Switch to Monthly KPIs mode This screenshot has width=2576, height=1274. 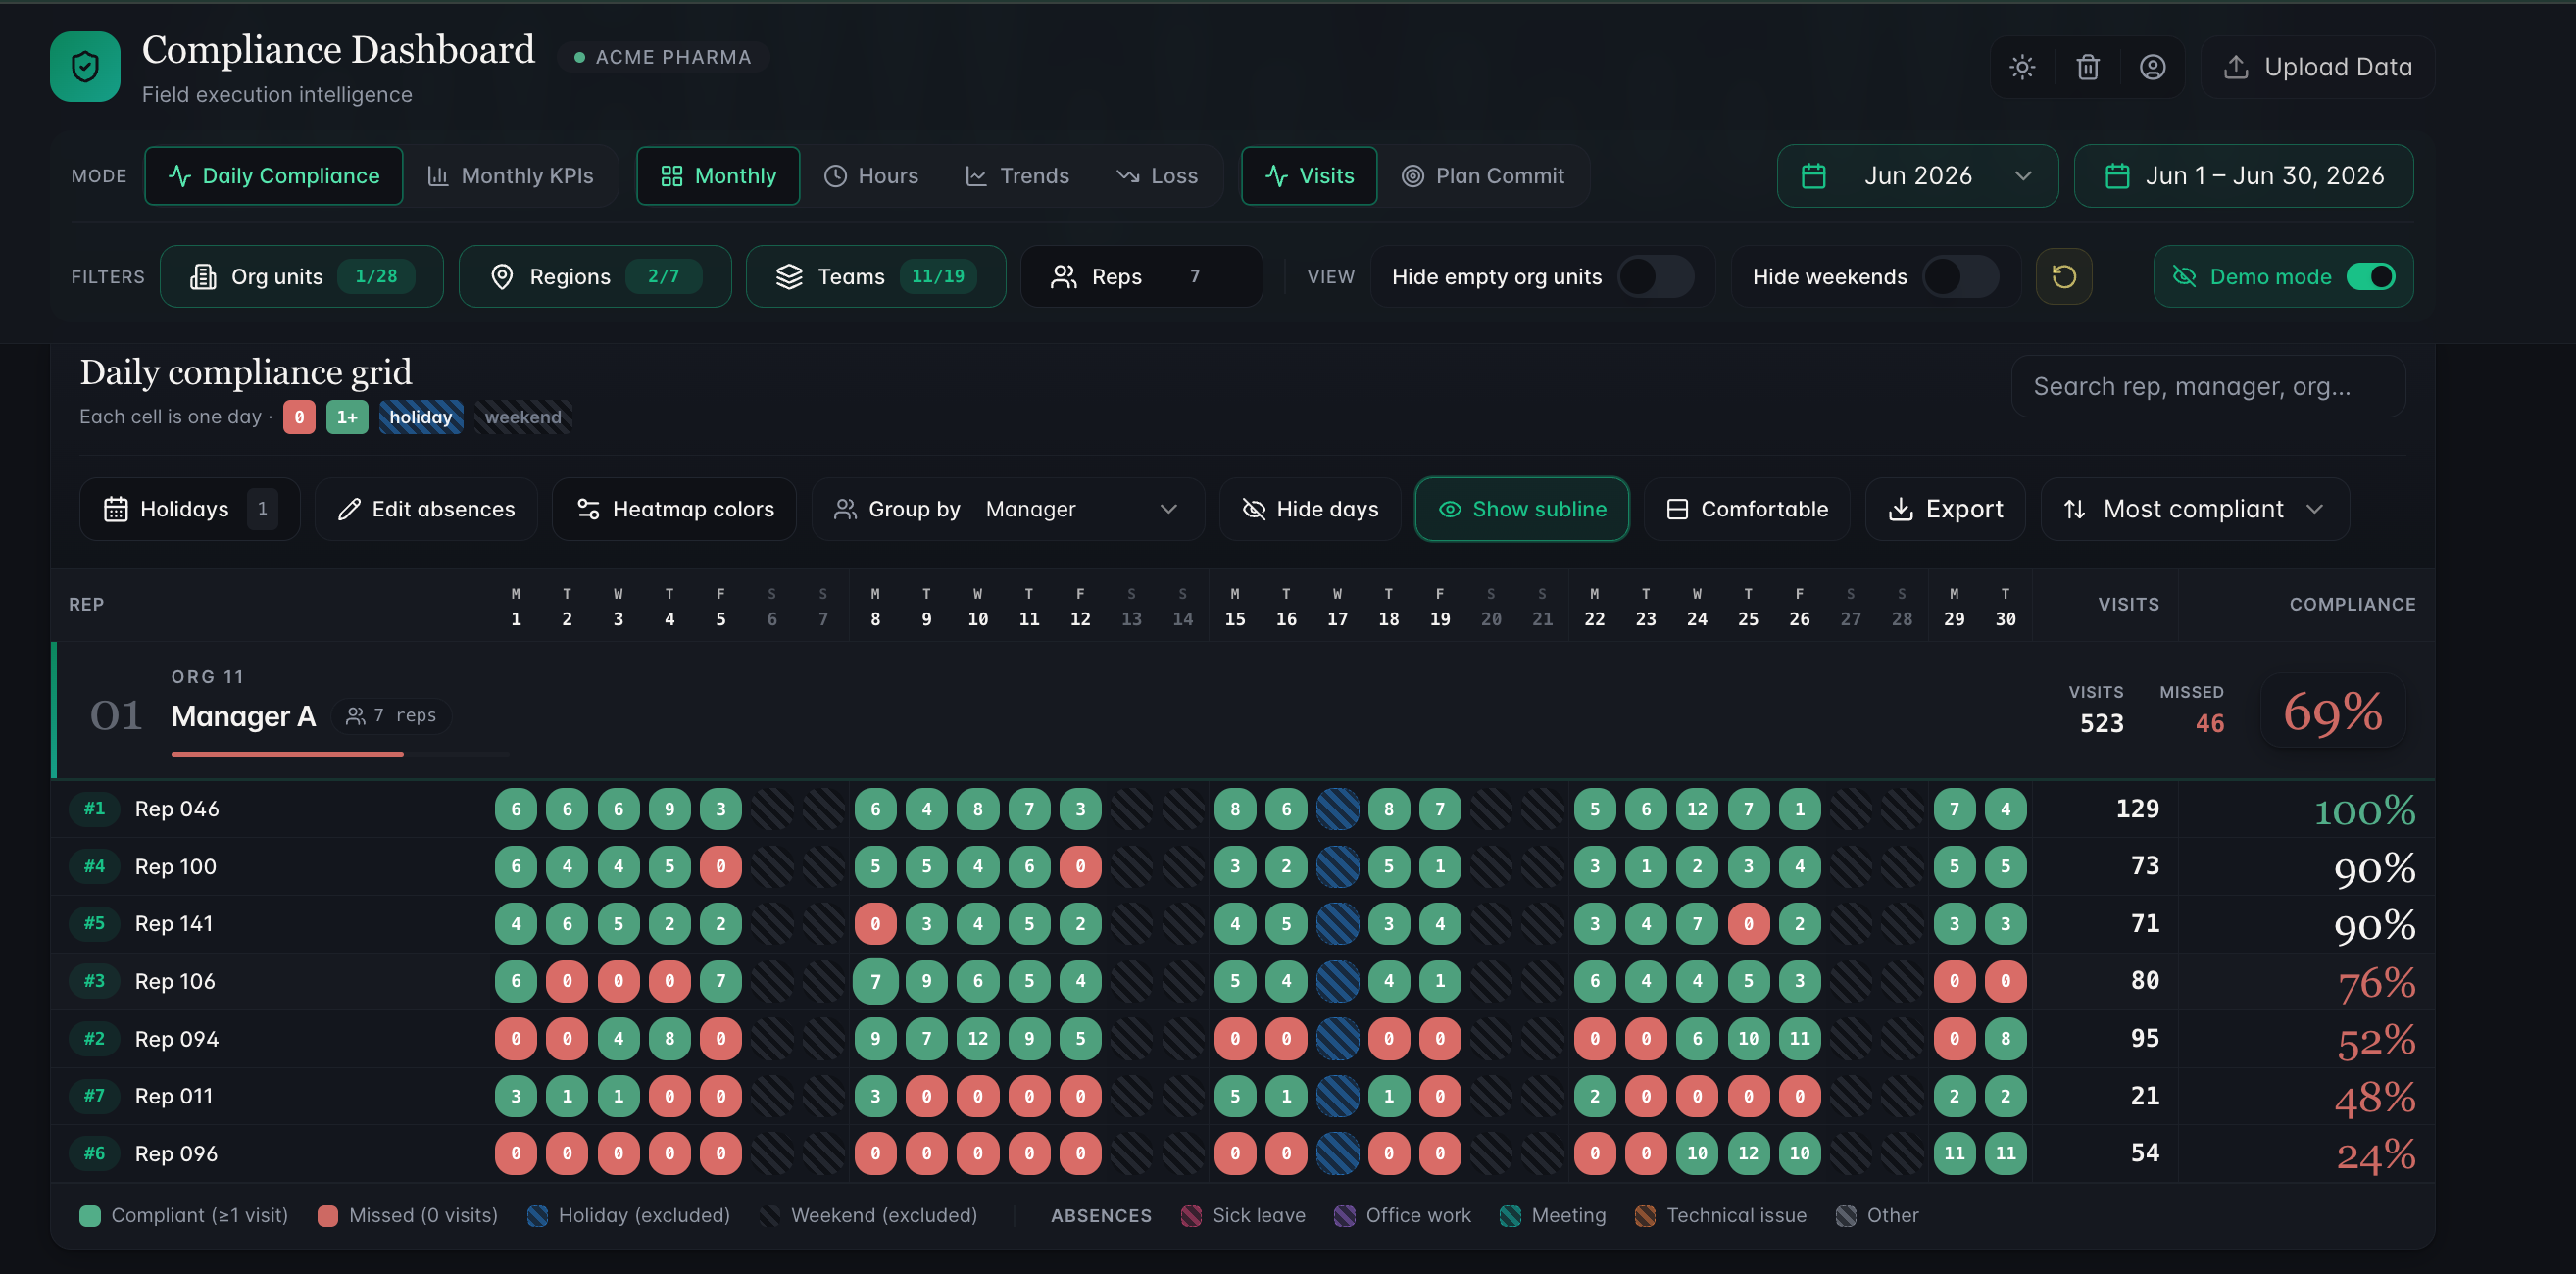(x=510, y=176)
